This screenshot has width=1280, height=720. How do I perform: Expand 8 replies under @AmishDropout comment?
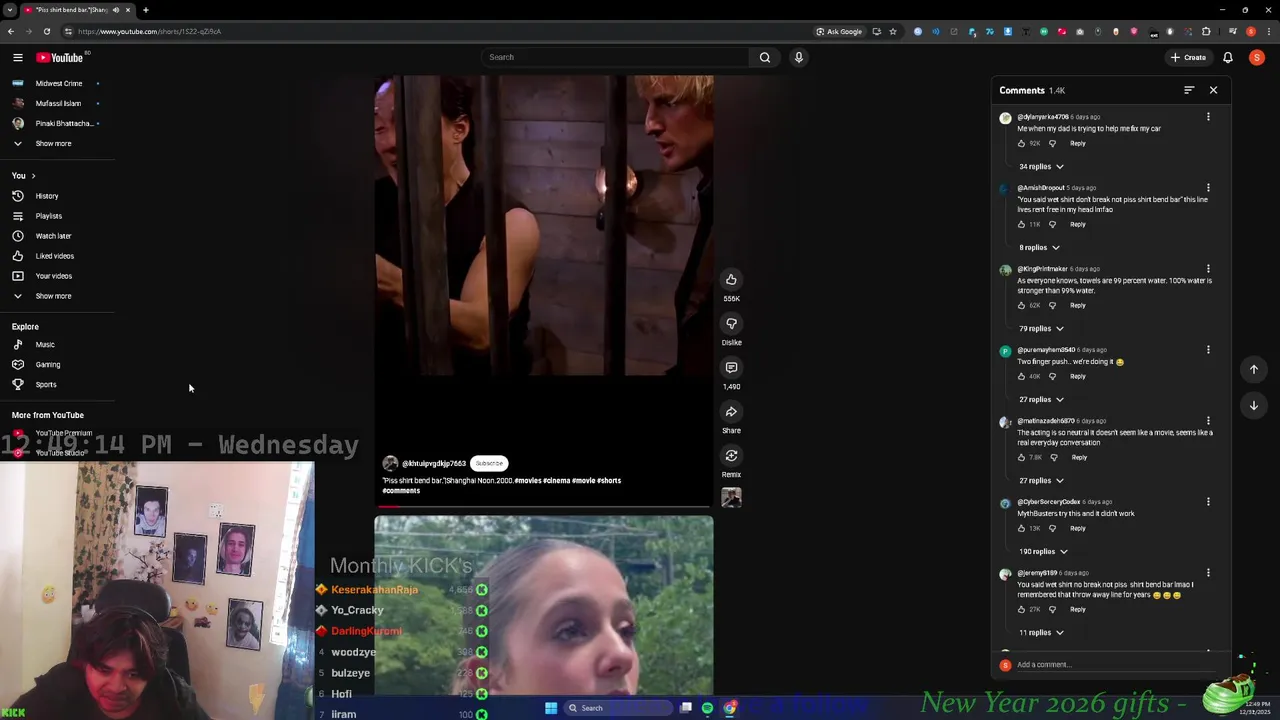[x=1039, y=248]
